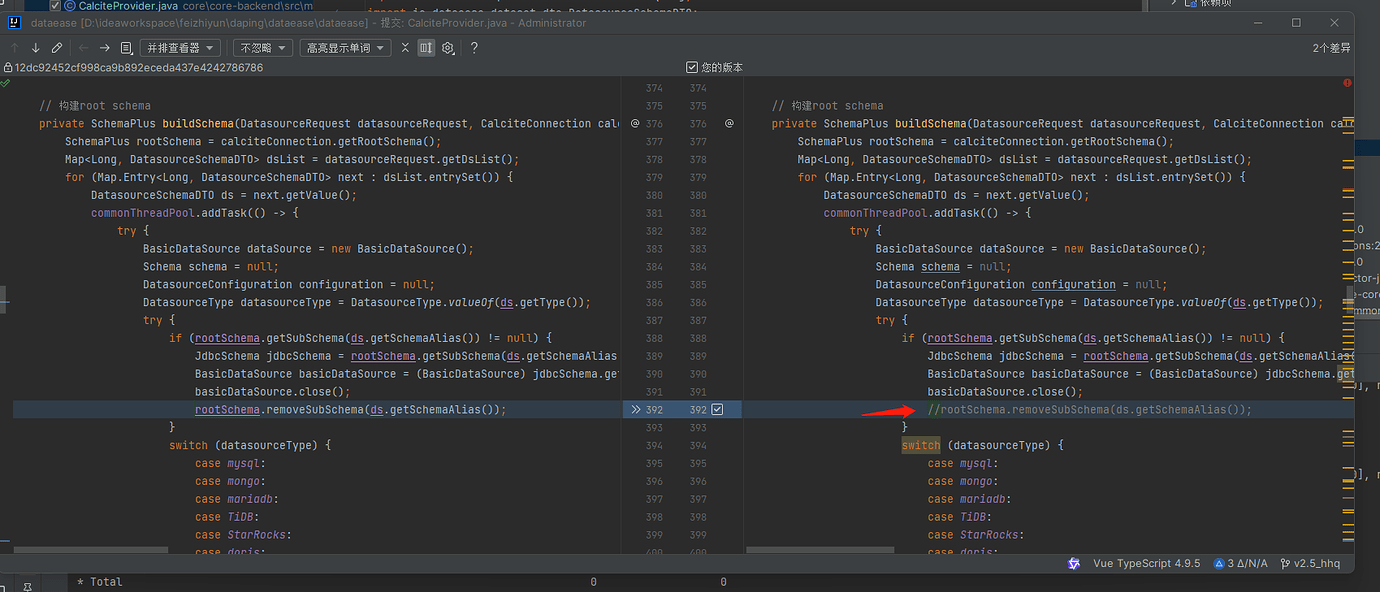
Task: Go to next file arrow
Action: point(104,48)
